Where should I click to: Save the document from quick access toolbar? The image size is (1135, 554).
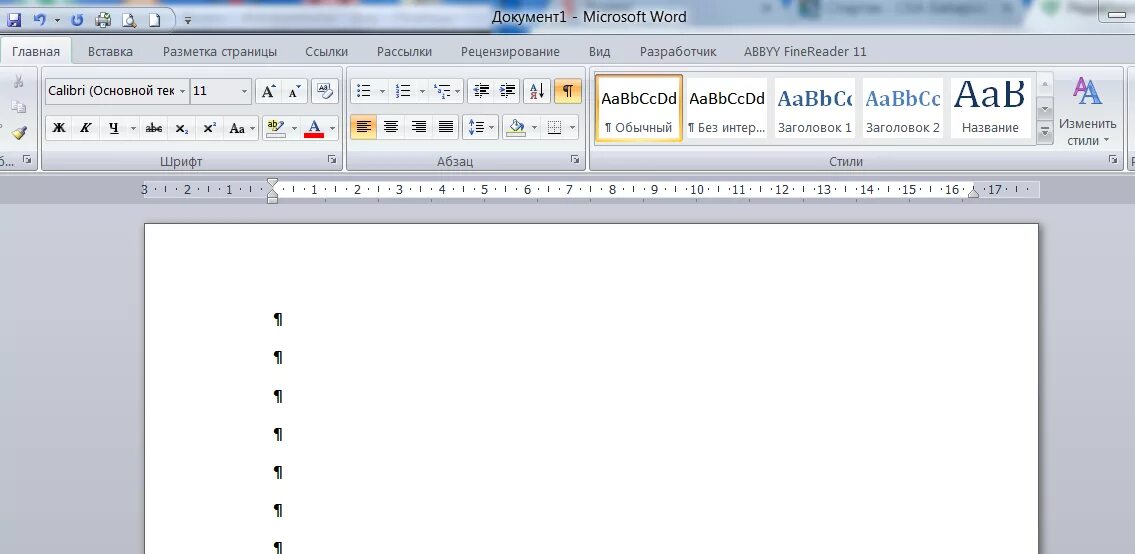(x=14, y=20)
